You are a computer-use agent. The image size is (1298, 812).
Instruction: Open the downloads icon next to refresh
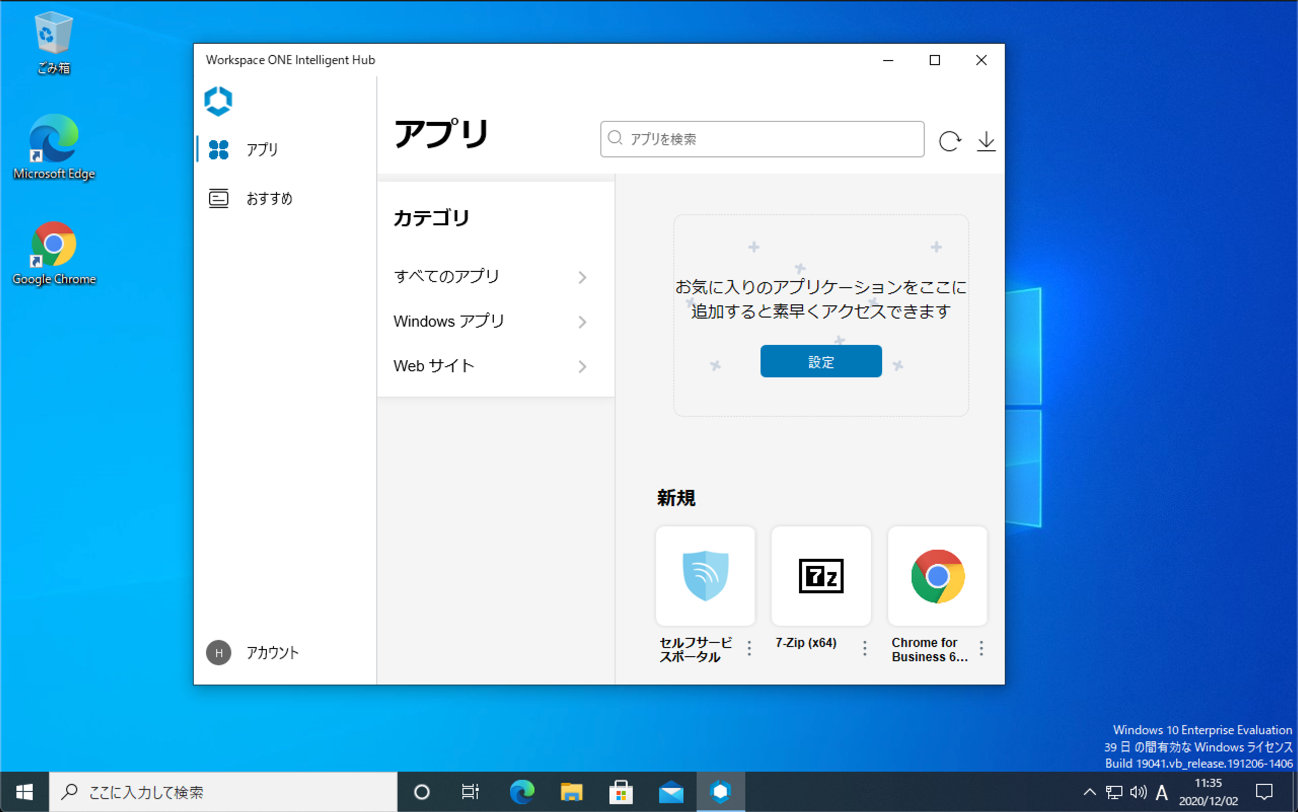tap(986, 141)
